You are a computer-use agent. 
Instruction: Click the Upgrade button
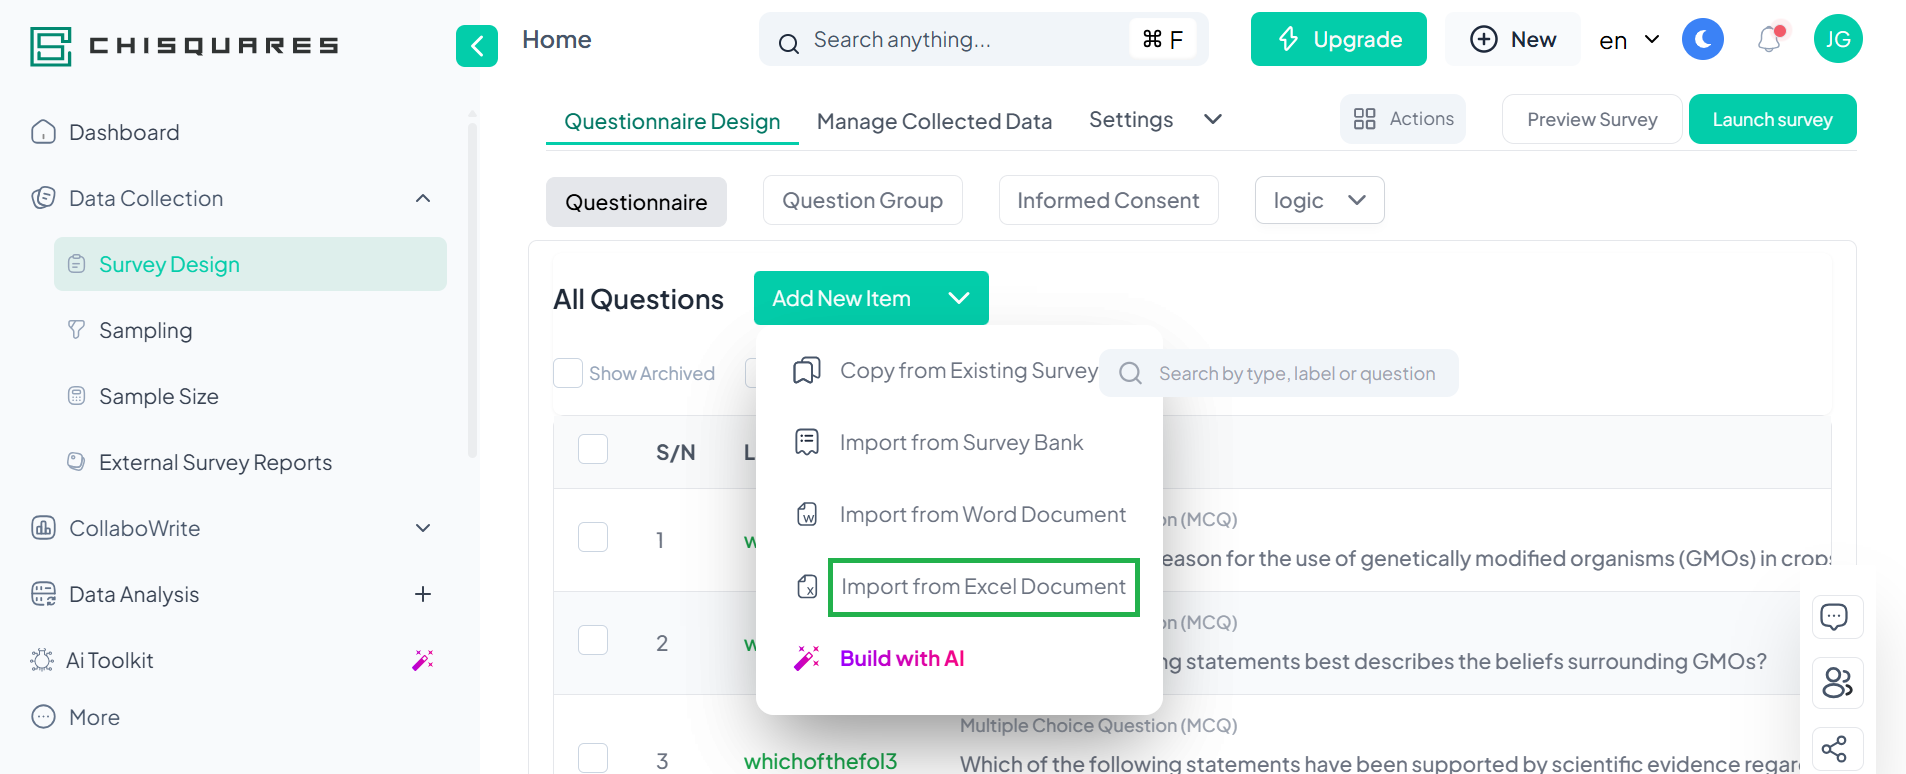click(x=1339, y=39)
